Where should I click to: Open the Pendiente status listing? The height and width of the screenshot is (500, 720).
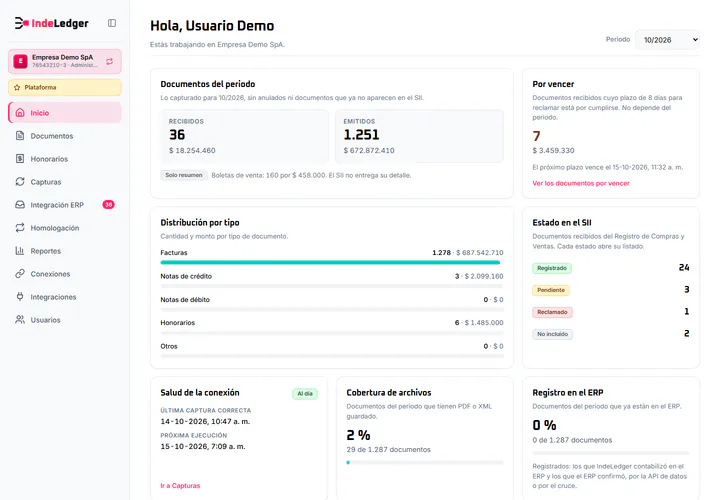coord(551,290)
